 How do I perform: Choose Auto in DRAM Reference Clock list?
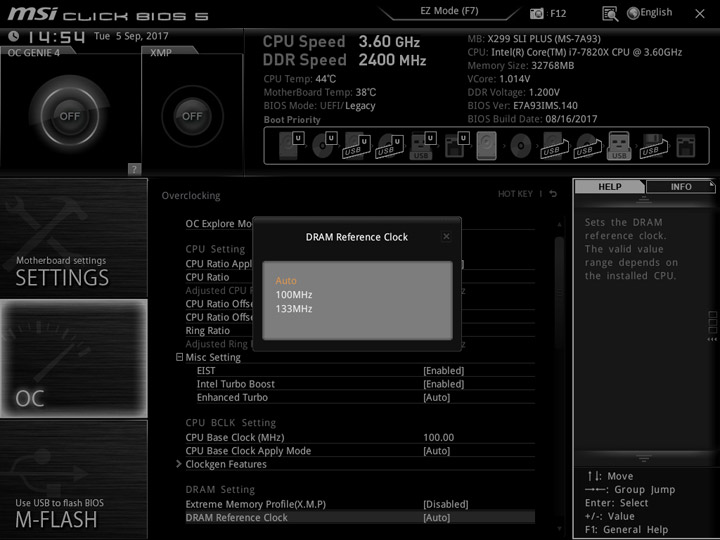click(x=286, y=281)
